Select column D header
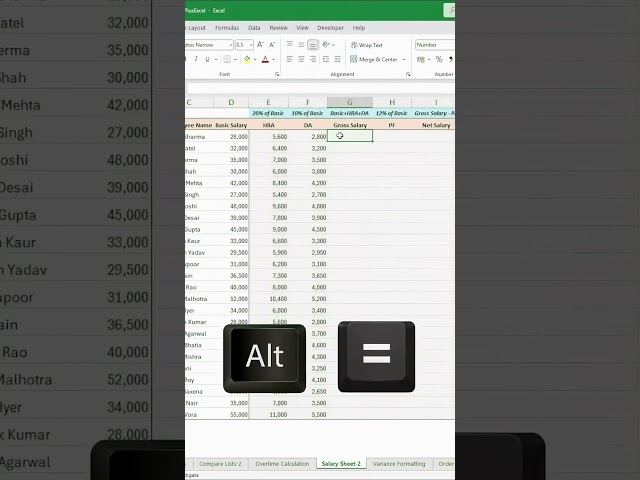Image resolution: width=640 pixels, height=480 pixels. [231, 102]
